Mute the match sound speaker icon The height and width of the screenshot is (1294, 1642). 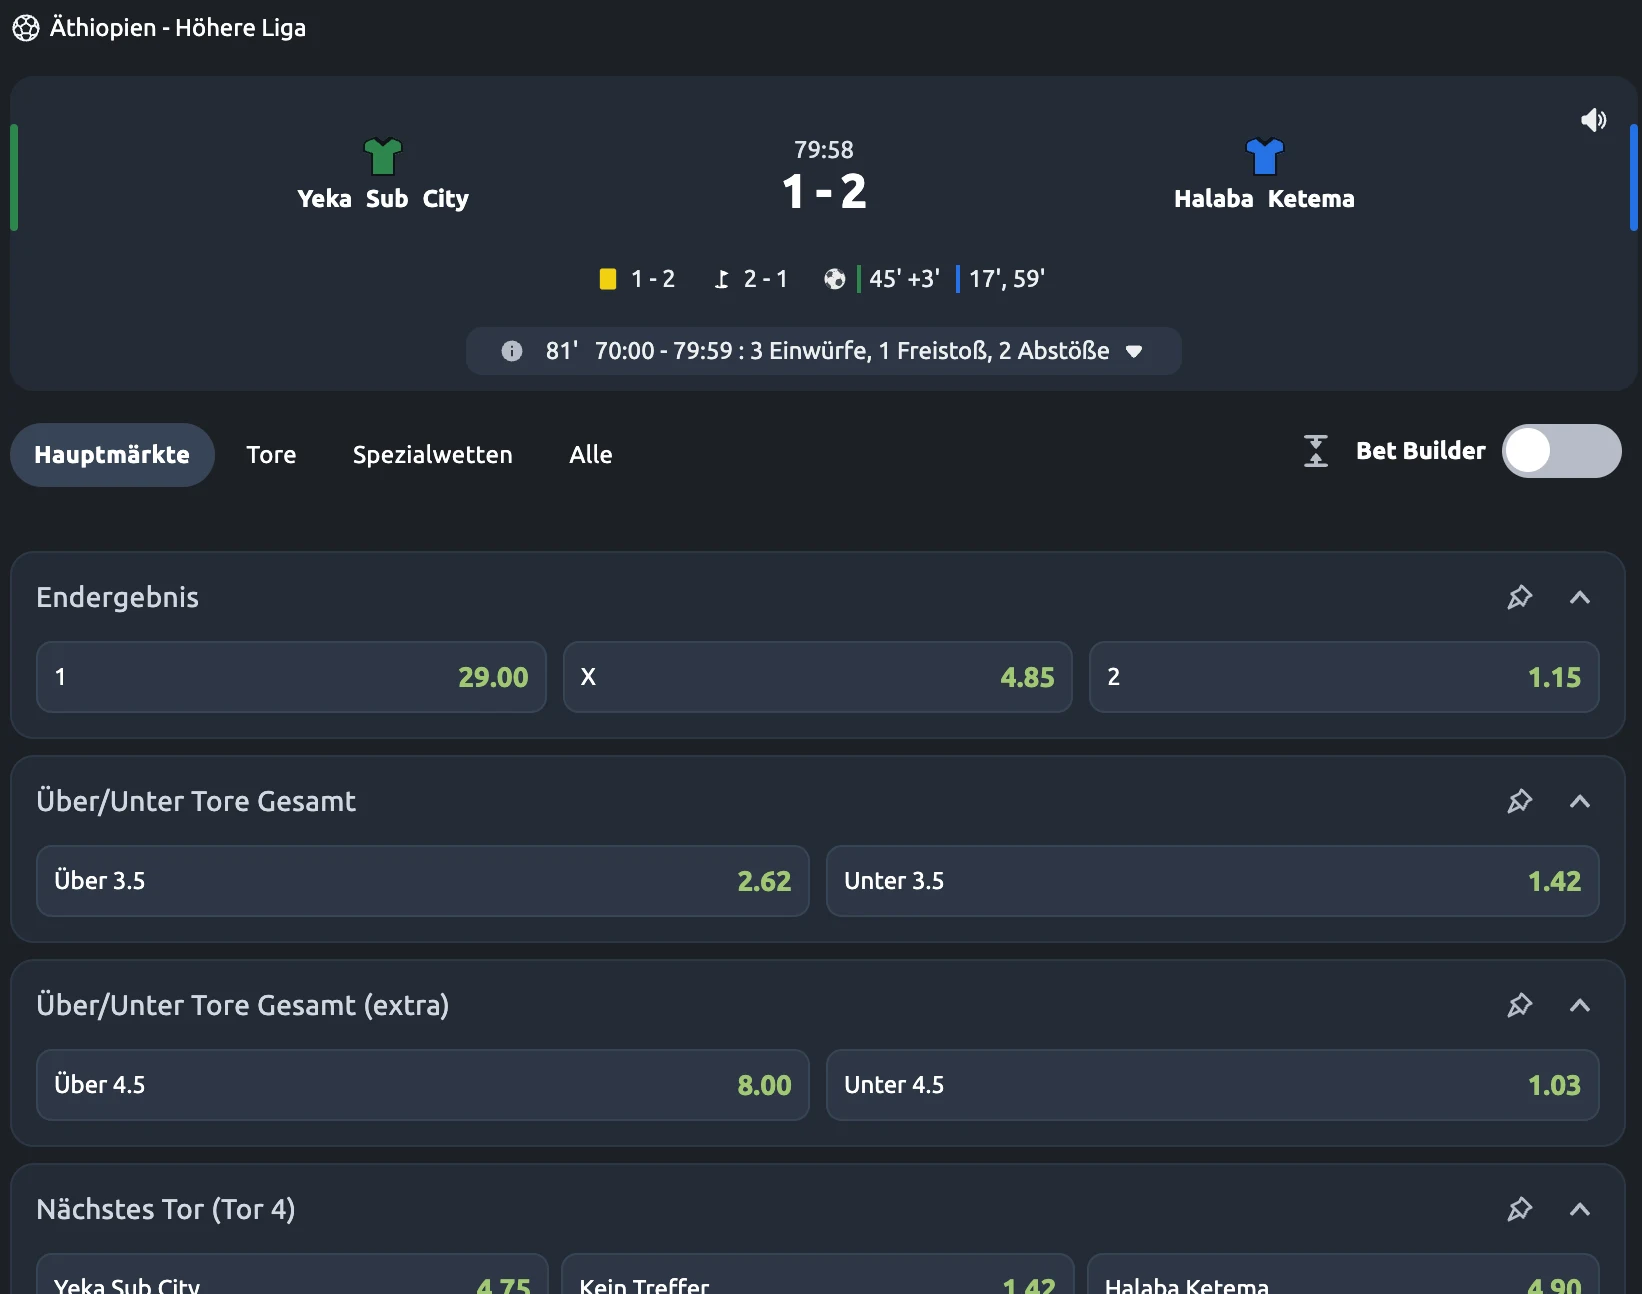coord(1593,120)
